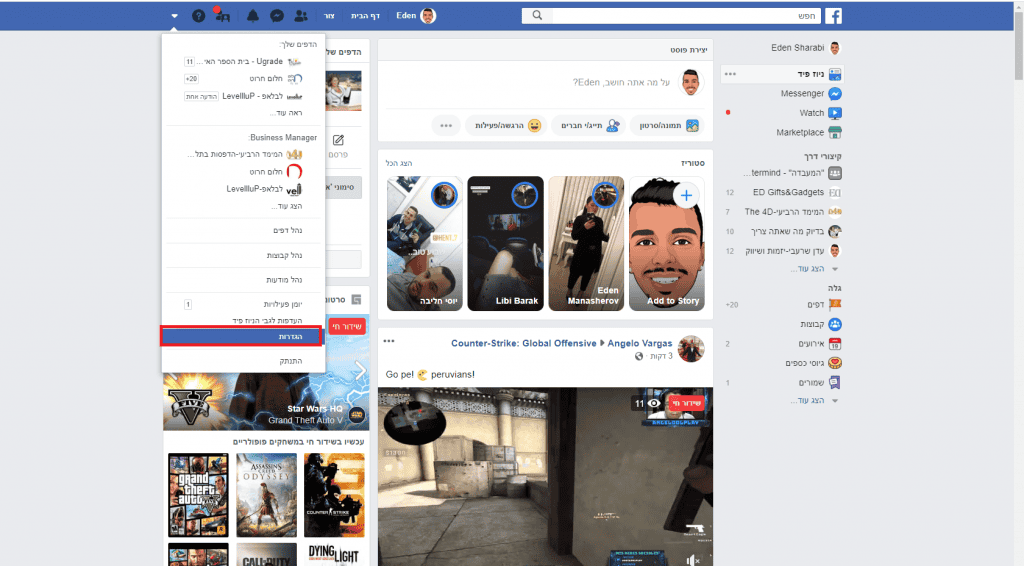Toggle the video mute speaker icon

coord(693,559)
